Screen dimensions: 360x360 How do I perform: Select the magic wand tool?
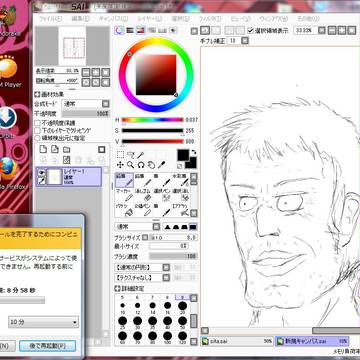tap(140, 154)
